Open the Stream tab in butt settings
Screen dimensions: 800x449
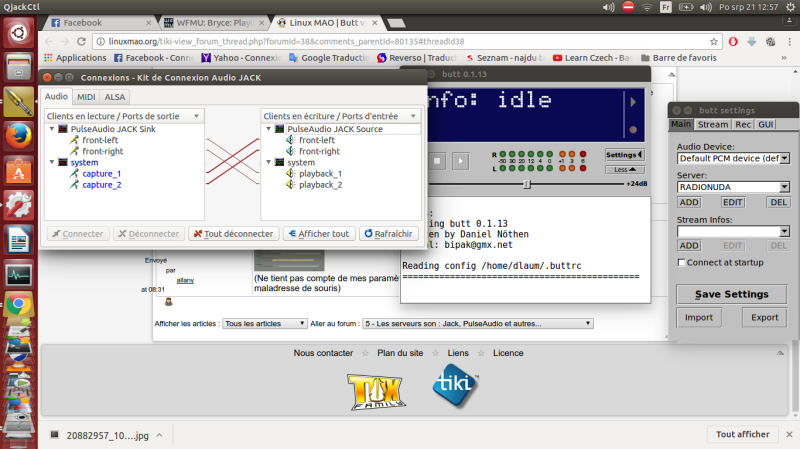point(713,124)
